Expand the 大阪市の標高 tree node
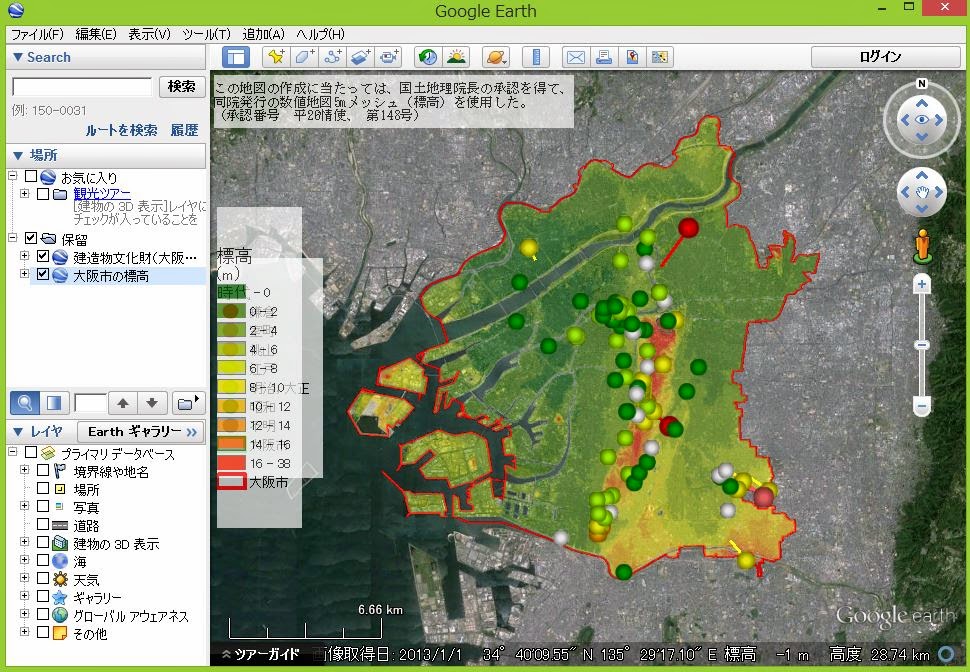 pyautogui.click(x=25, y=274)
